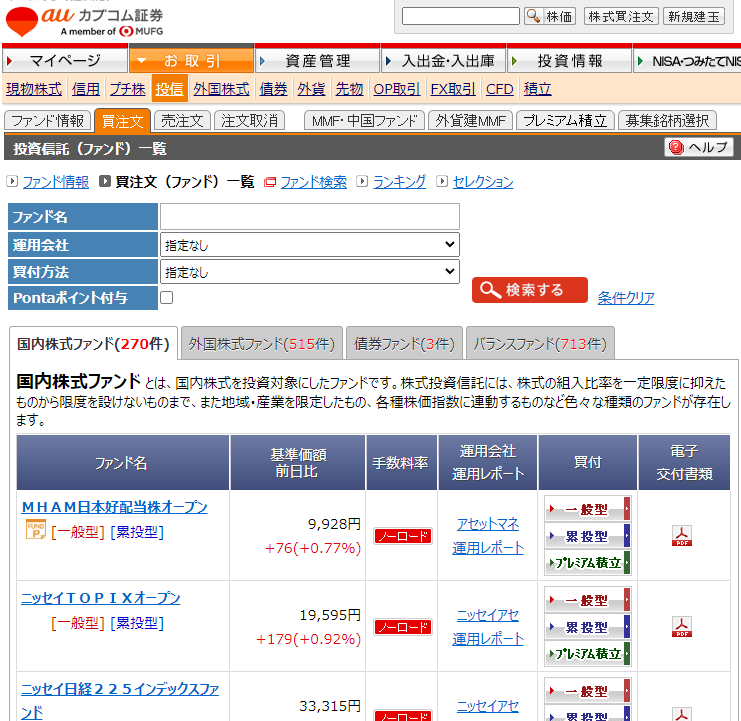The width and height of the screenshot is (741, 721).
Task: Select OP取引 submenu link
Action: (x=396, y=89)
